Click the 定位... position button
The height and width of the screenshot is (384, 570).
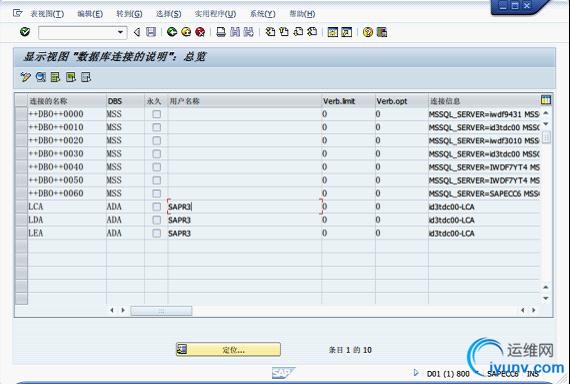[x=228, y=350]
